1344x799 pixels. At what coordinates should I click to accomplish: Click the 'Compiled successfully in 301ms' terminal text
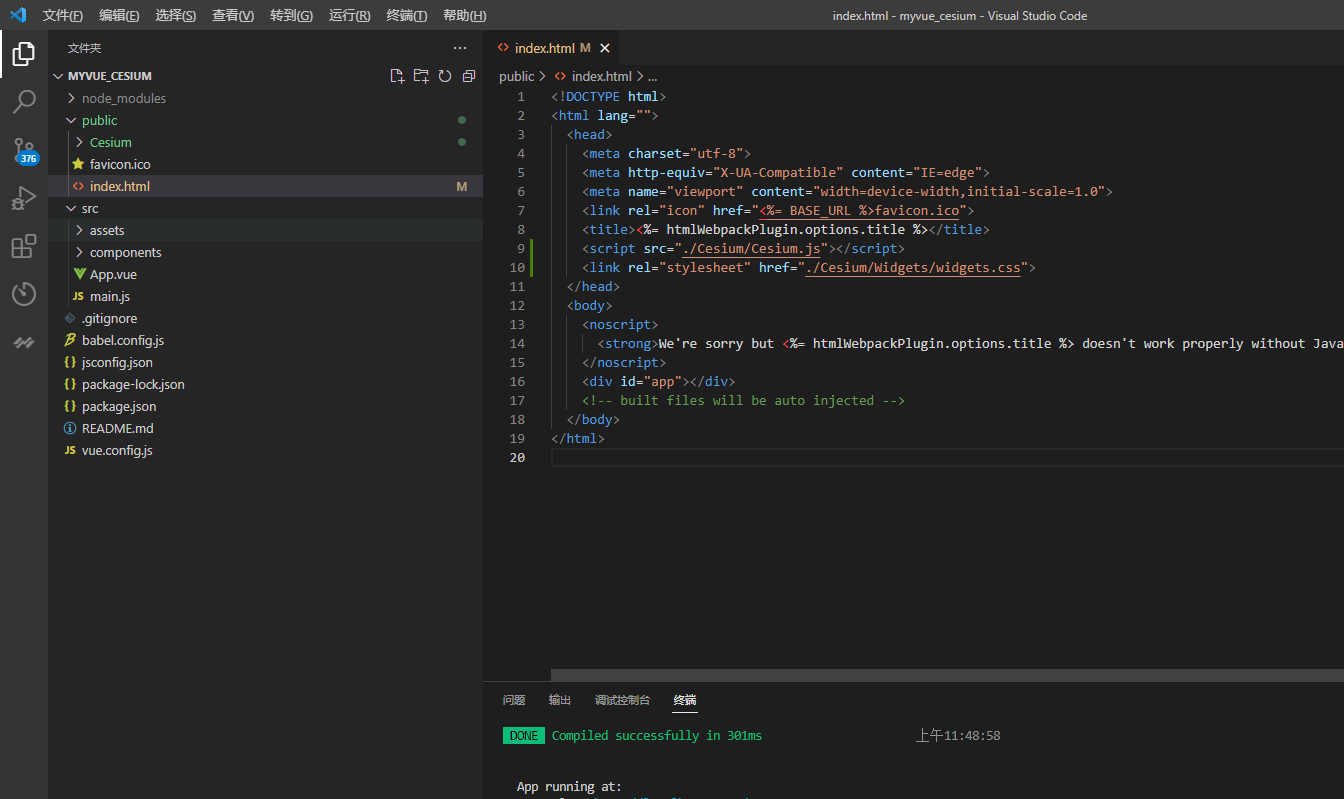pyautogui.click(x=656, y=735)
